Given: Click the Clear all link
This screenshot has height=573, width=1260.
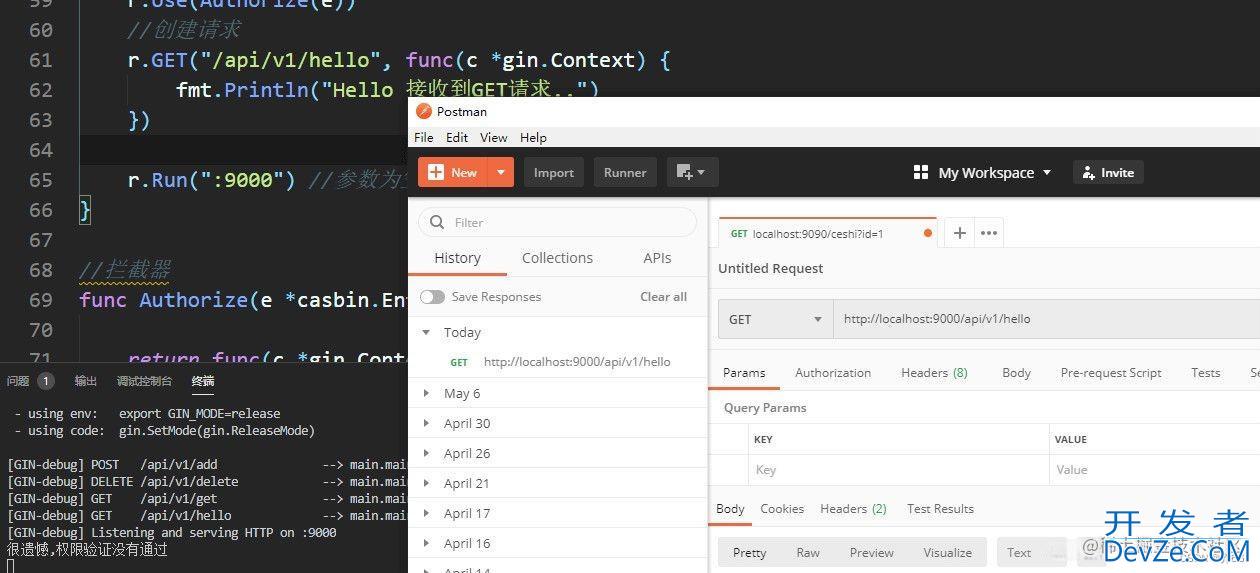Looking at the screenshot, I should pyautogui.click(x=663, y=297).
